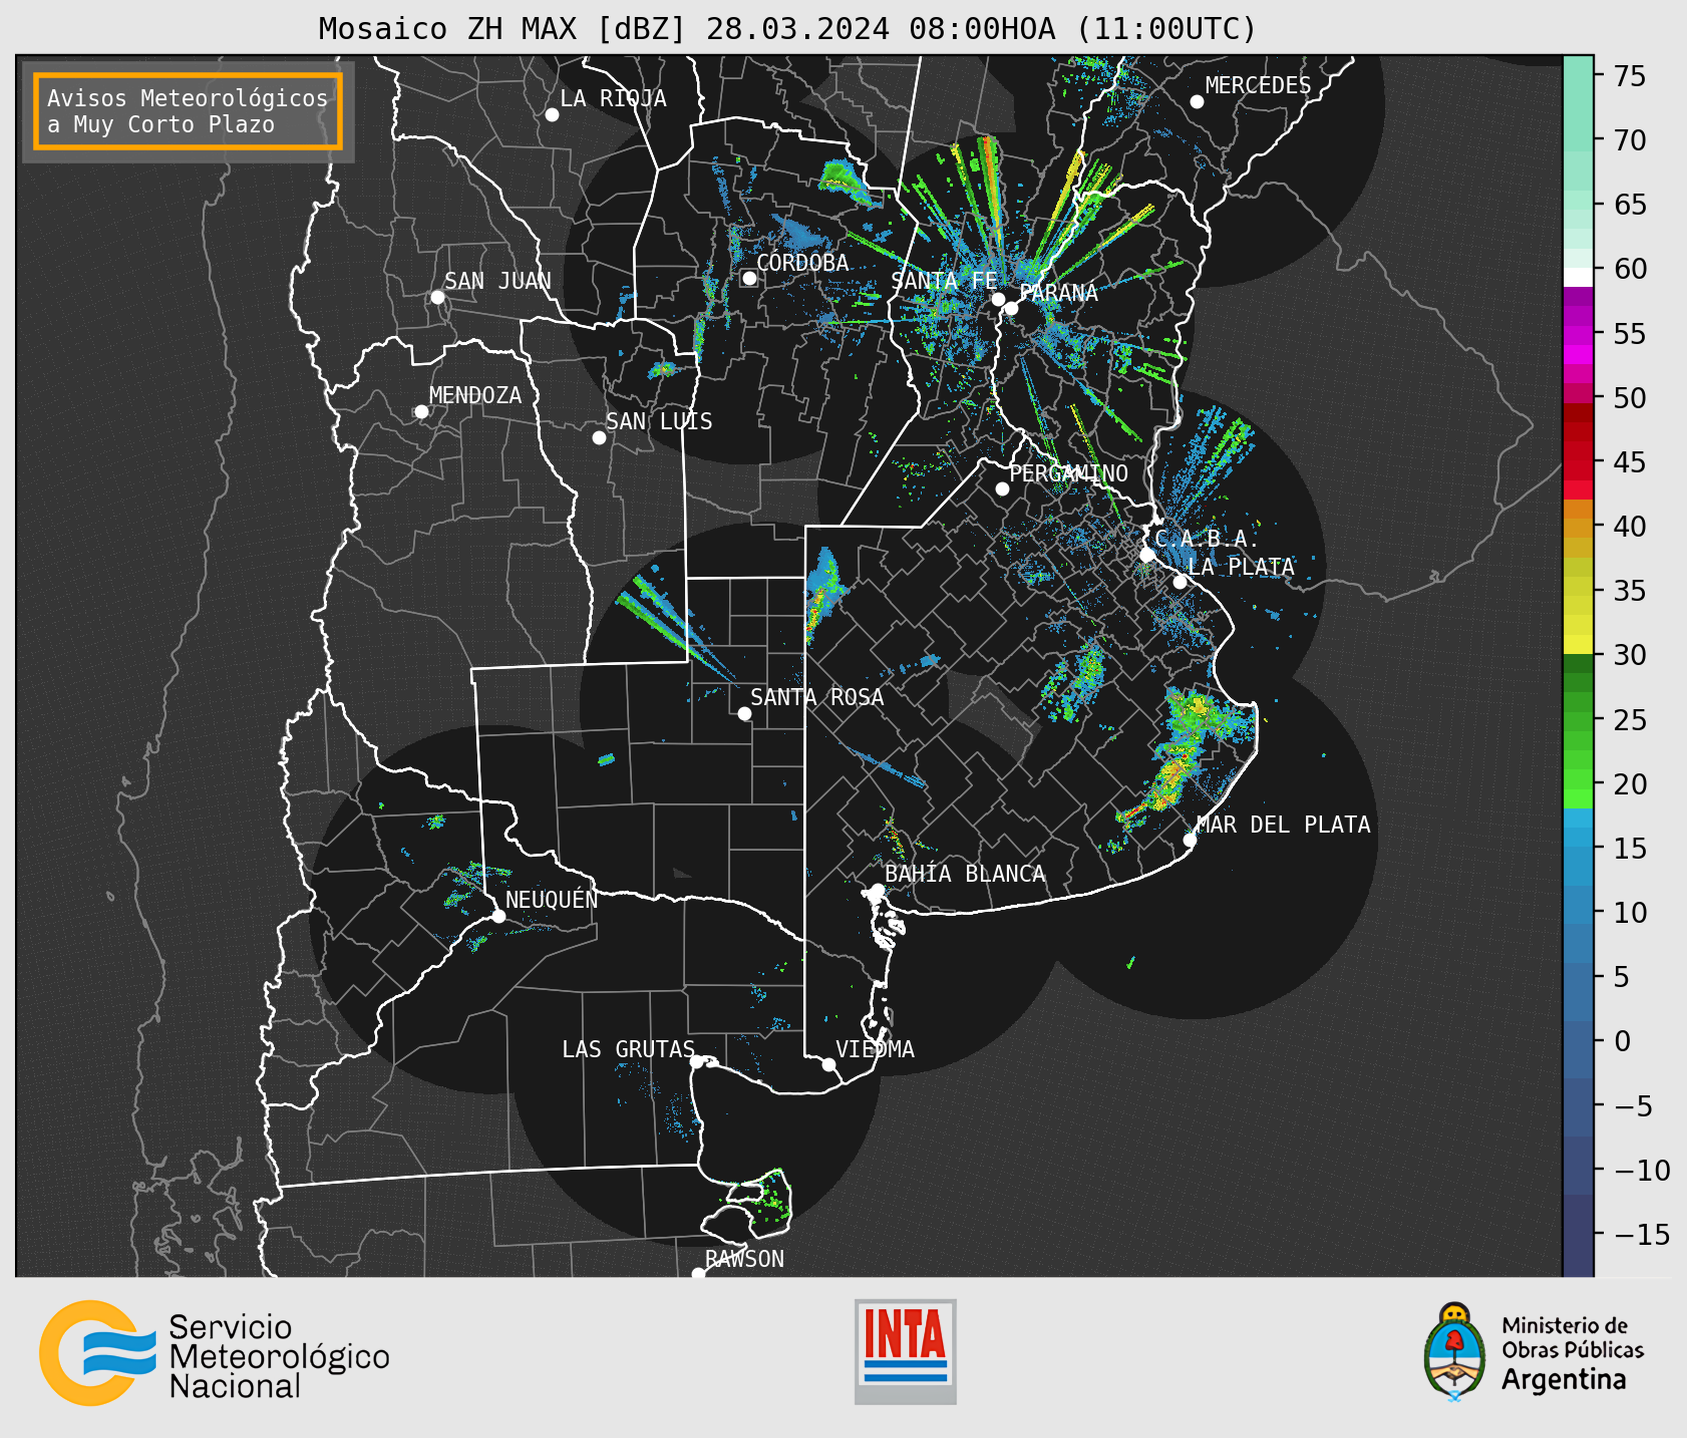Click the Argentina coat of arms emblem
Viewport: 1687px width, 1438px height.
1455,1351
